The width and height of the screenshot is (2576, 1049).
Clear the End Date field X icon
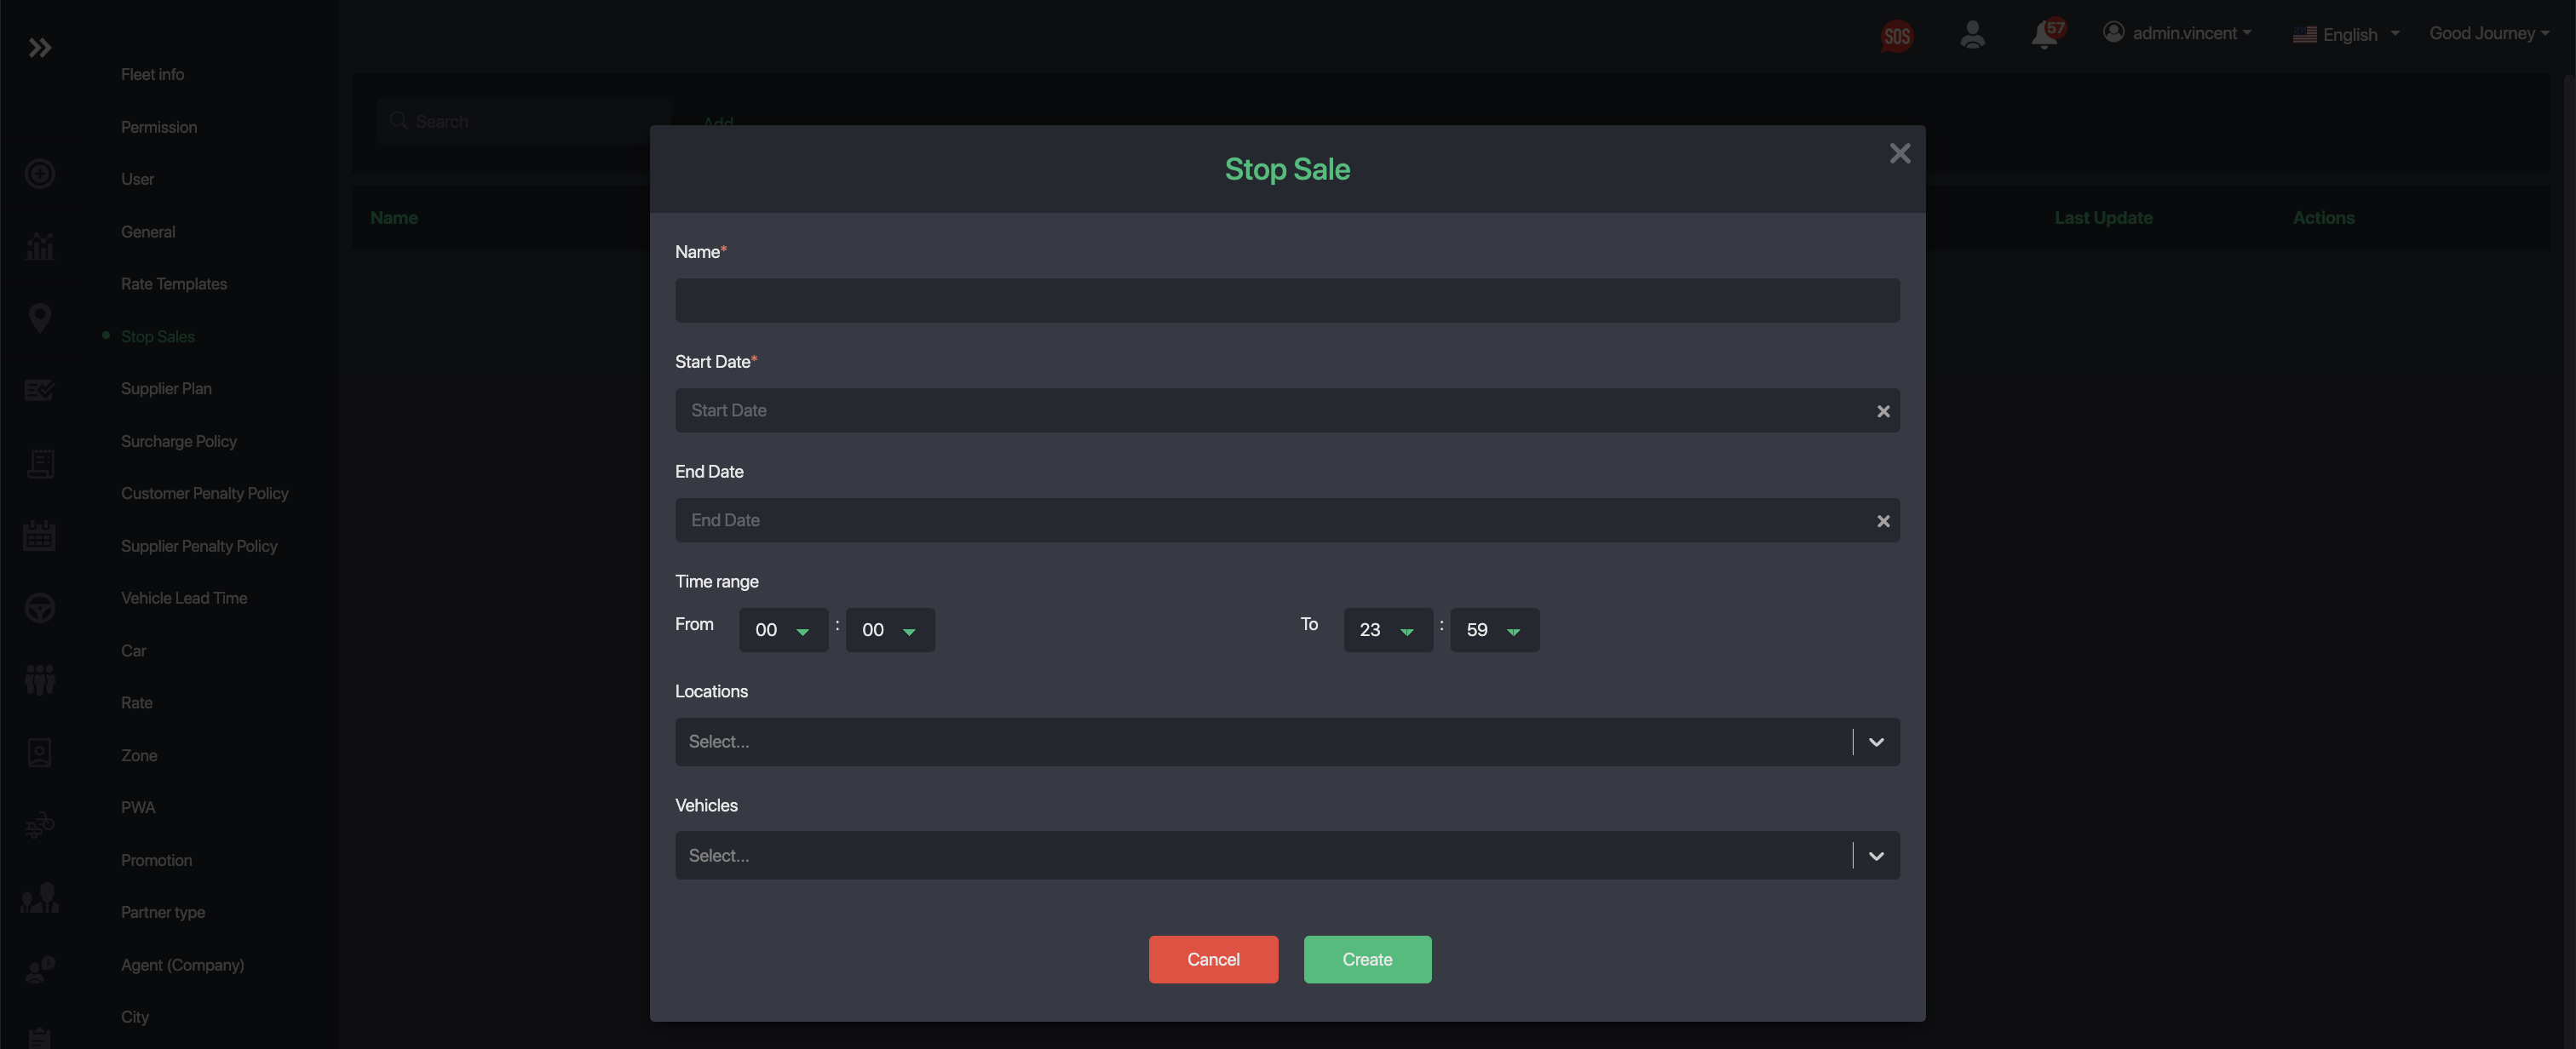pyautogui.click(x=1883, y=521)
